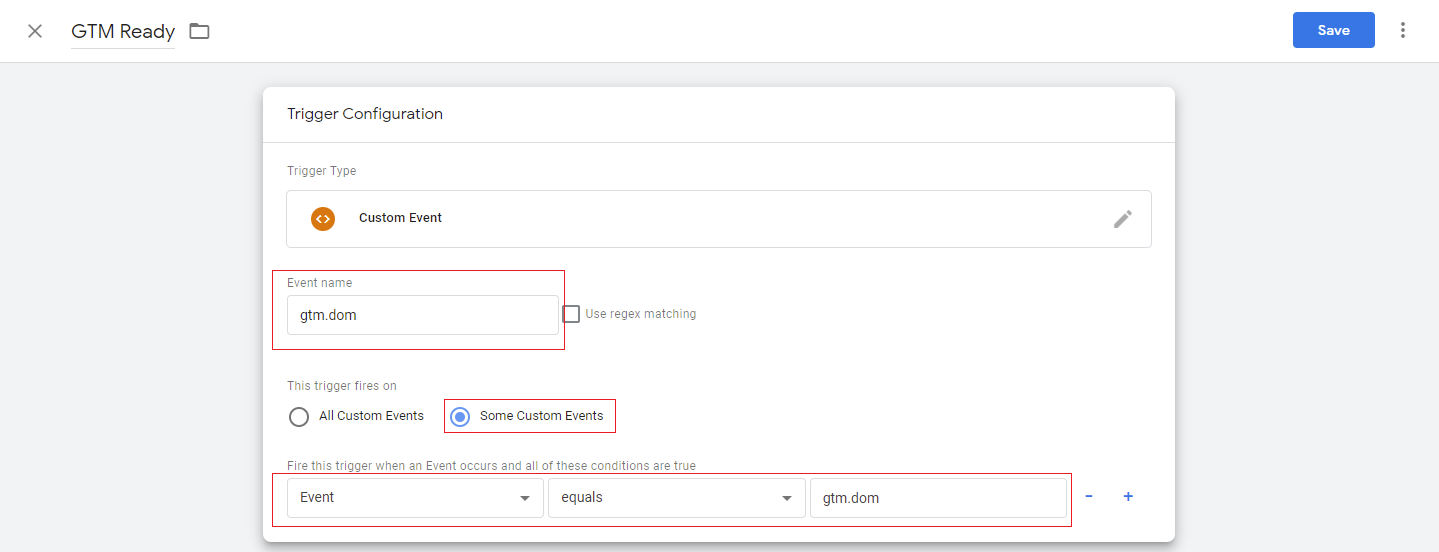Click the orange Custom Event type icon
Viewport: 1439px width, 552px height.
coord(322,218)
